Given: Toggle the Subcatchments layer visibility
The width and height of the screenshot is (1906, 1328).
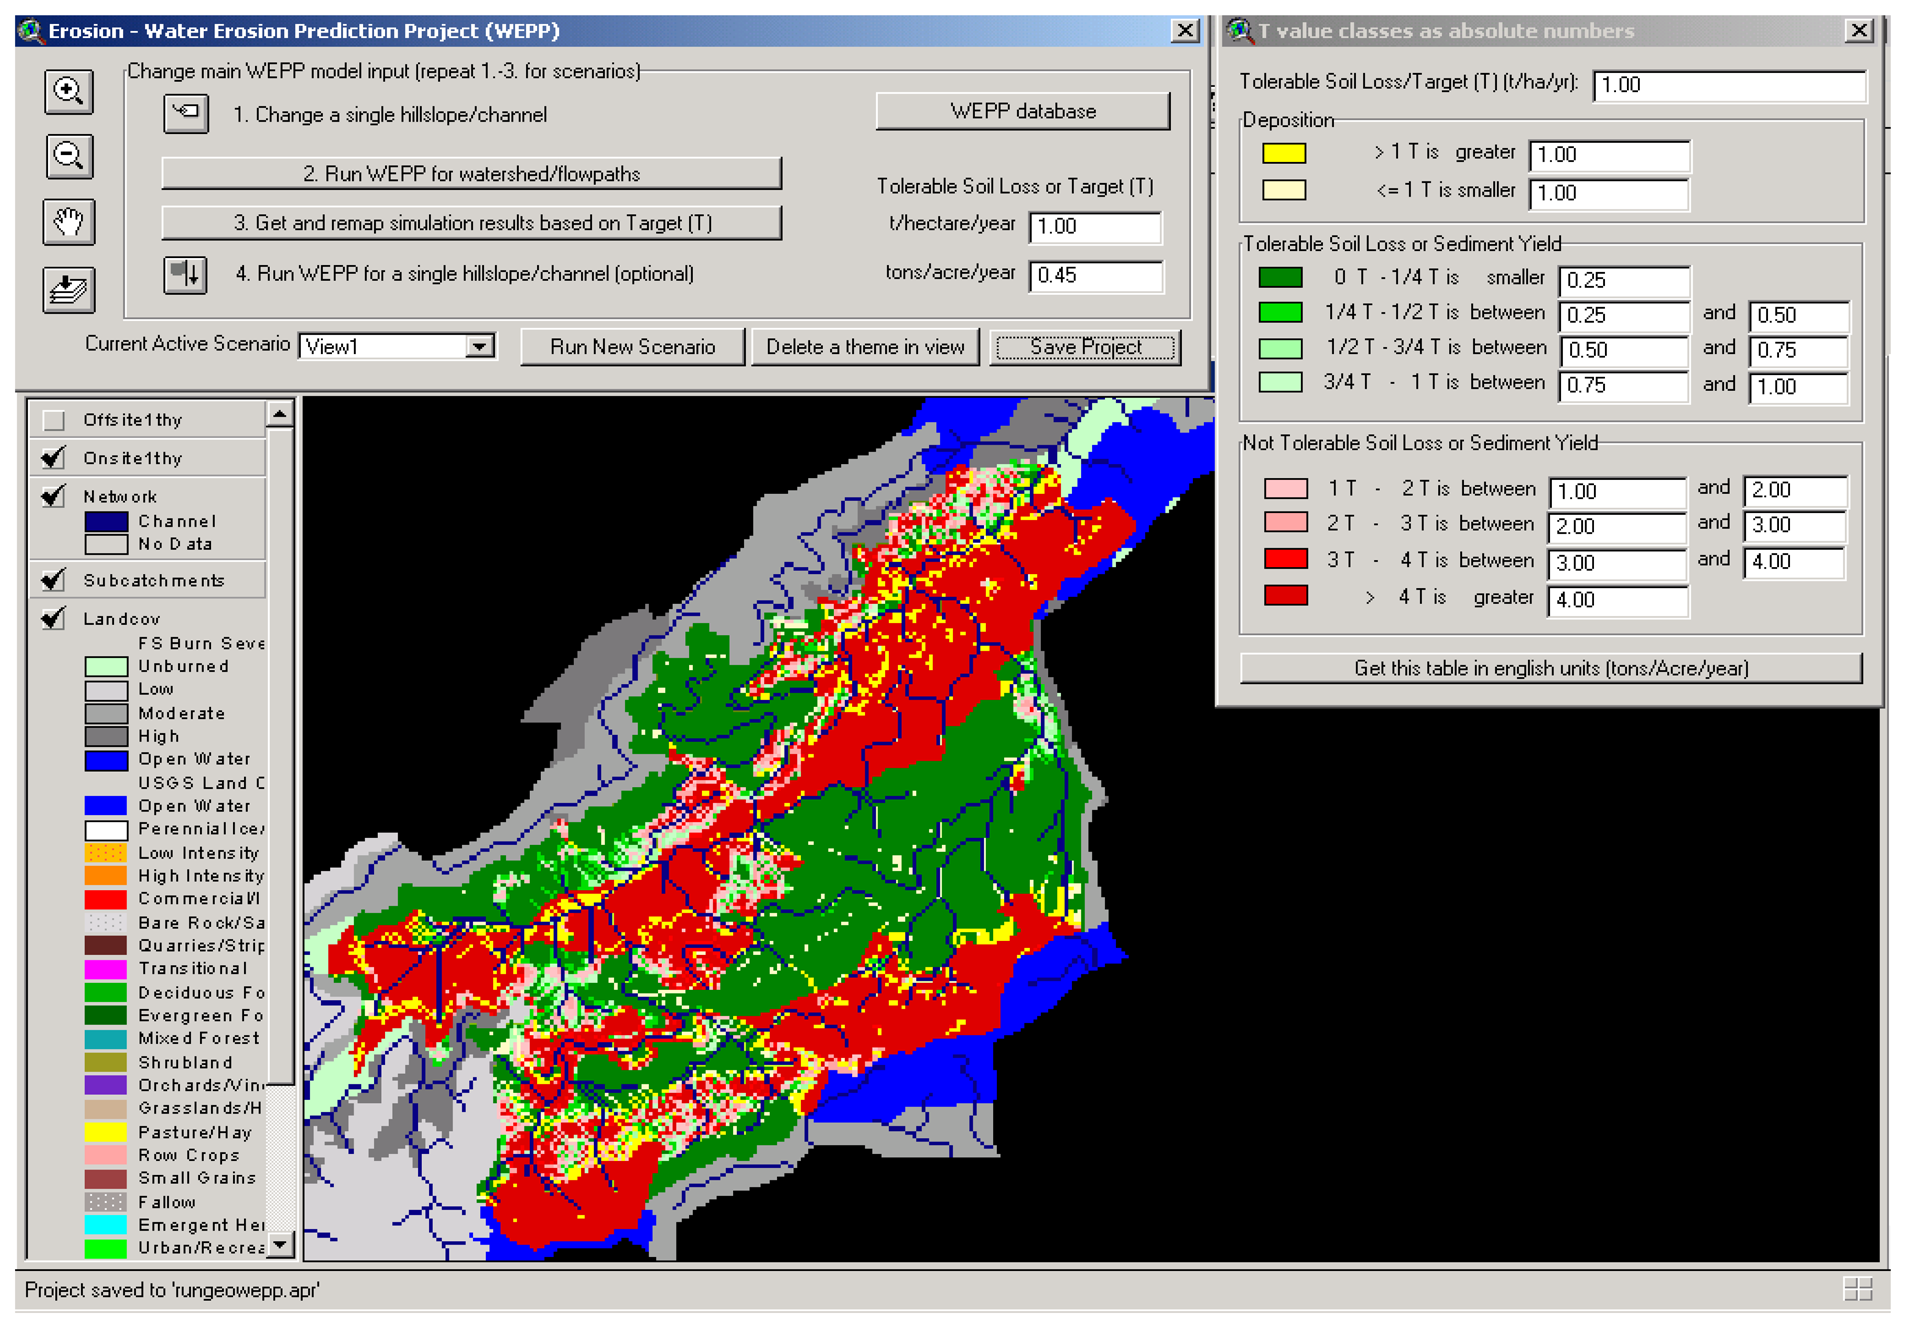Looking at the screenshot, I should click(54, 580).
